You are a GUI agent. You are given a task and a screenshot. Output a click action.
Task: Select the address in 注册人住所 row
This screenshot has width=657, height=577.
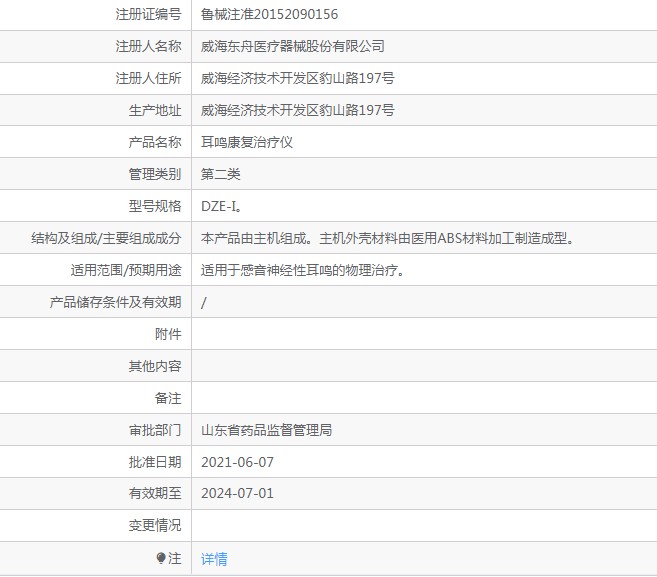coord(298,78)
